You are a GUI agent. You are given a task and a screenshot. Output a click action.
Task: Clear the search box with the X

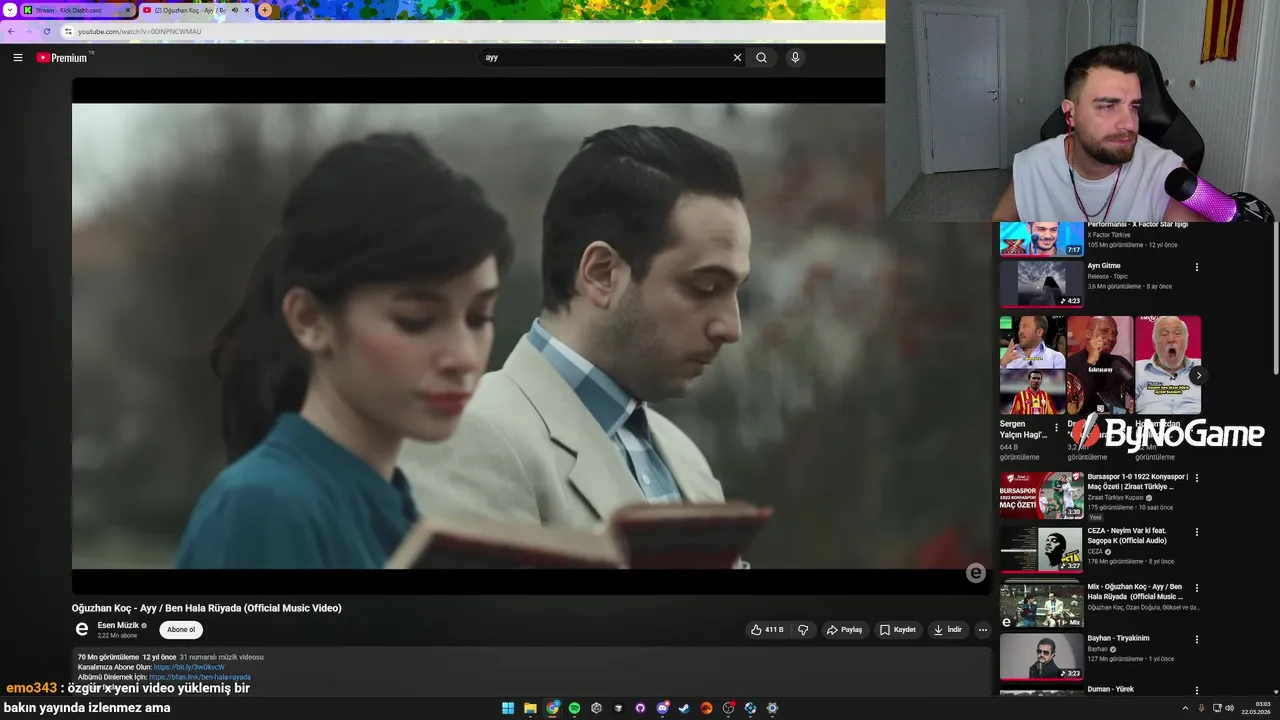pos(737,58)
